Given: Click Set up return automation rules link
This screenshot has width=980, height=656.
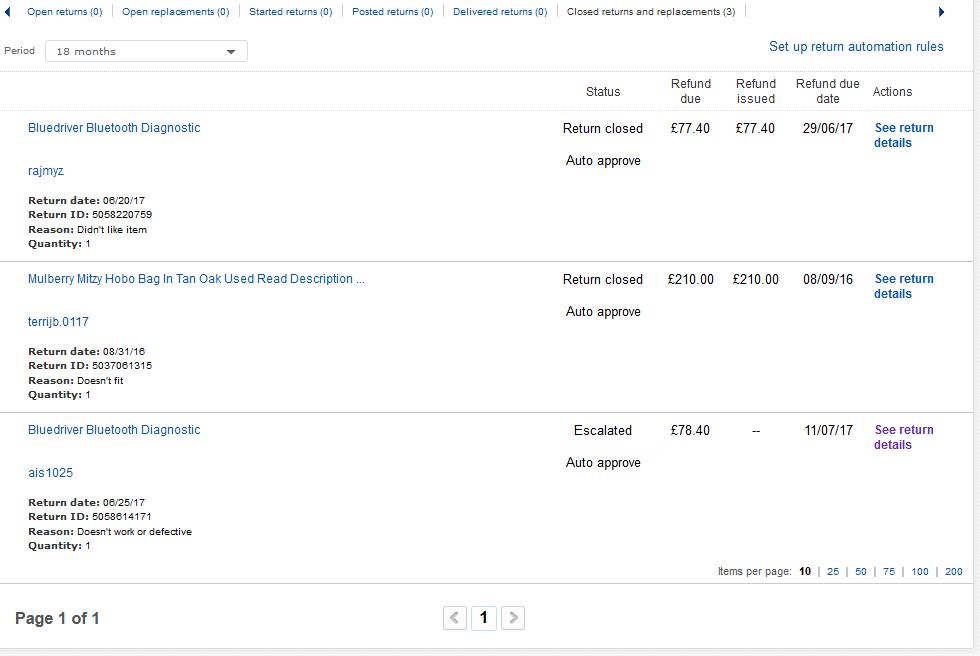Looking at the screenshot, I should tap(856, 46).
